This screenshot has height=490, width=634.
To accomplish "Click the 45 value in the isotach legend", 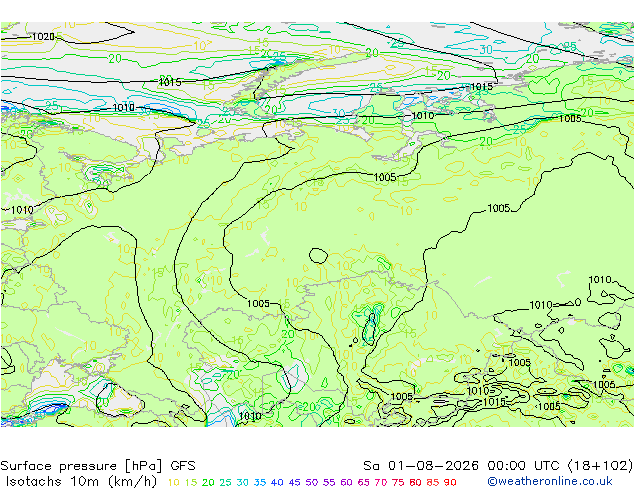I will [x=294, y=482].
